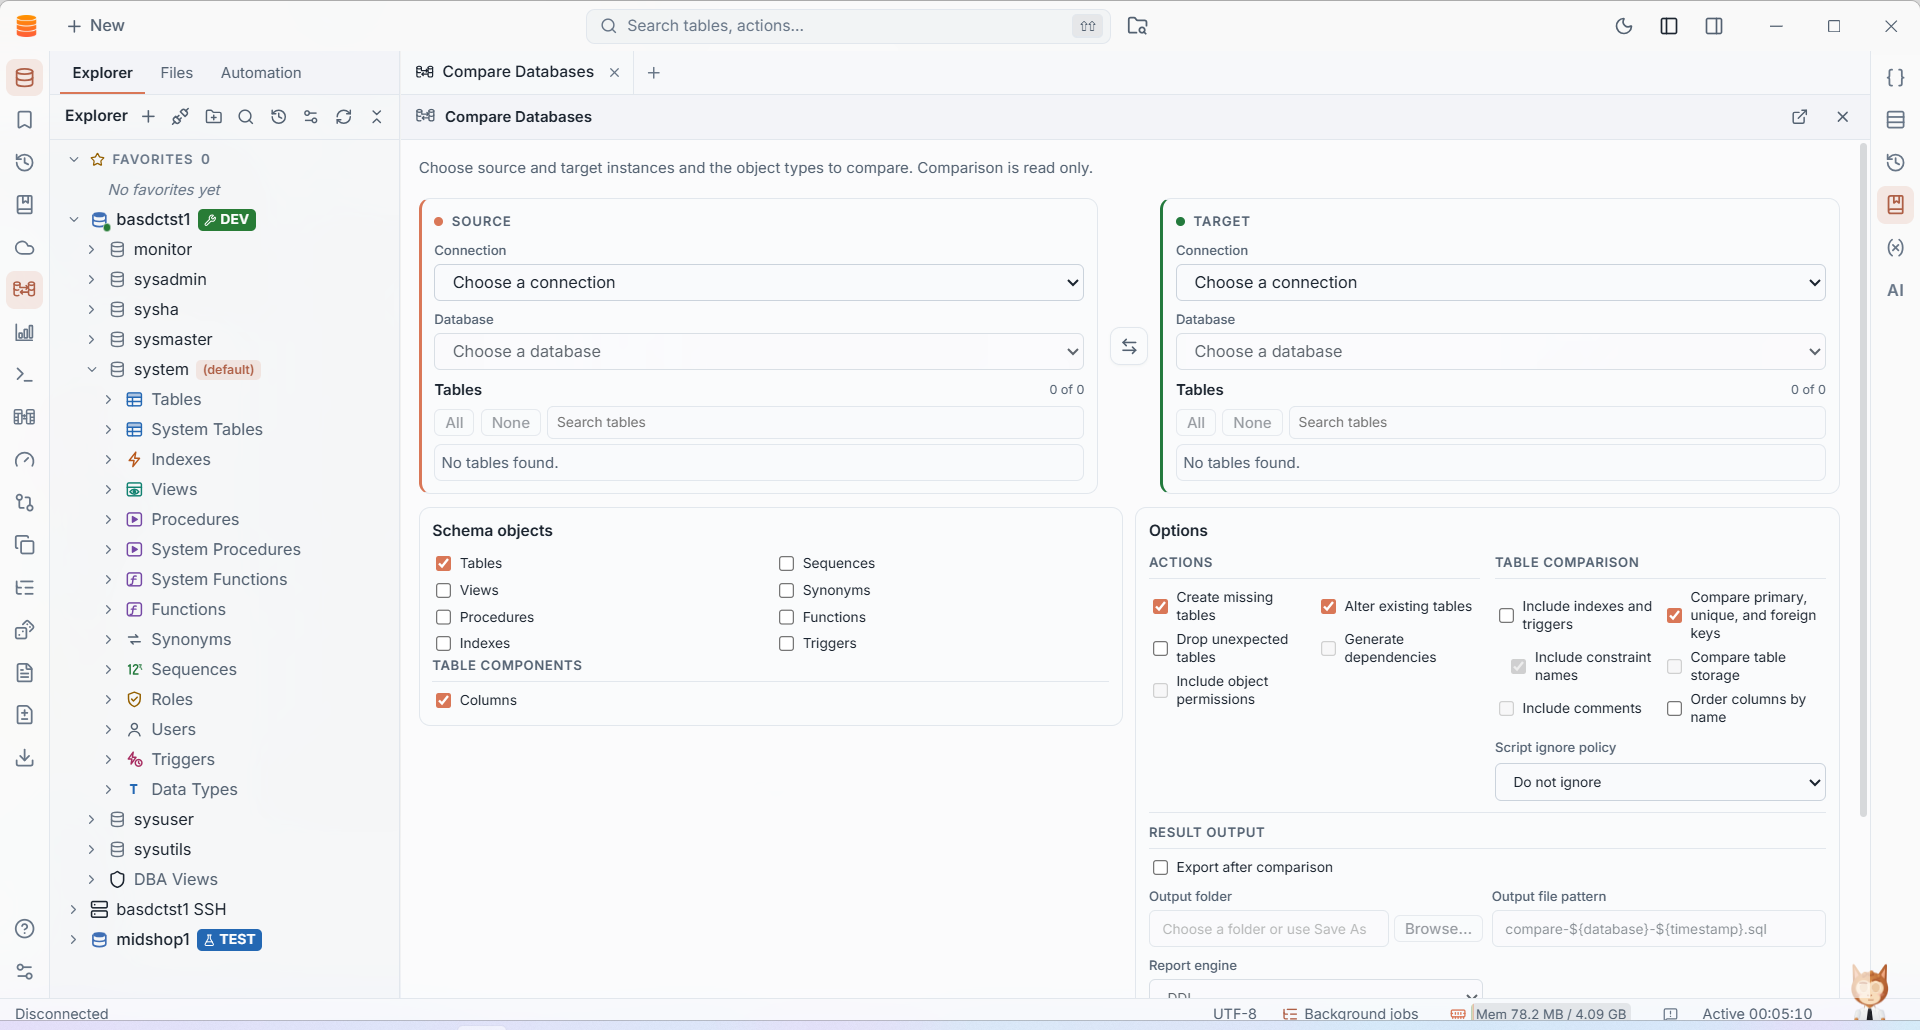The image size is (1920, 1030).
Task: Open the help question mark icon
Action: pos(25,929)
